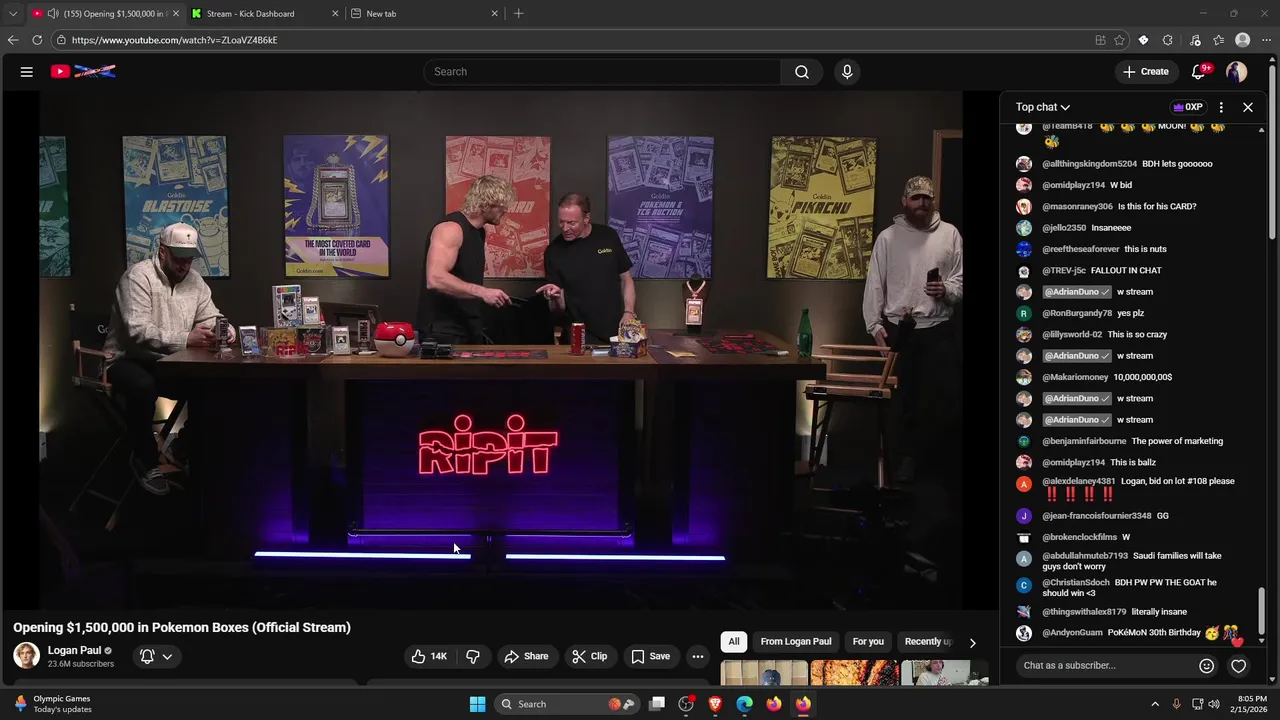
Task: Send a heart reaction in chat
Action: (1239, 666)
